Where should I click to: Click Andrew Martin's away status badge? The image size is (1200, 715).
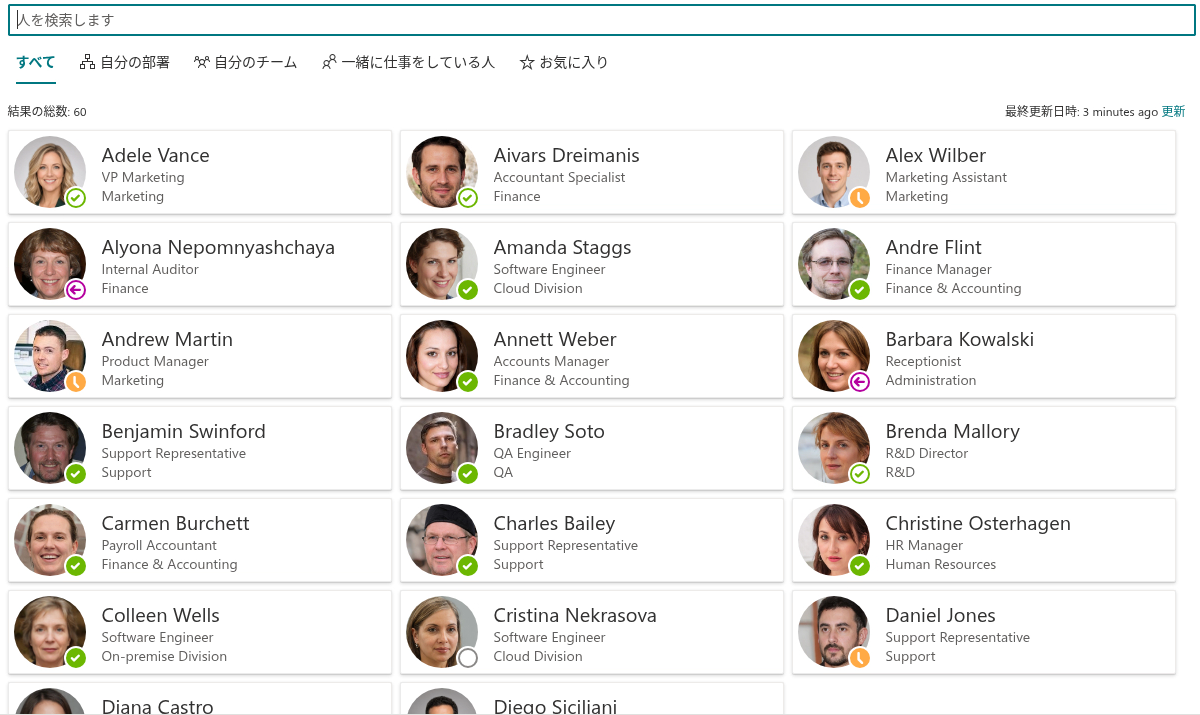tap(76, 382)
